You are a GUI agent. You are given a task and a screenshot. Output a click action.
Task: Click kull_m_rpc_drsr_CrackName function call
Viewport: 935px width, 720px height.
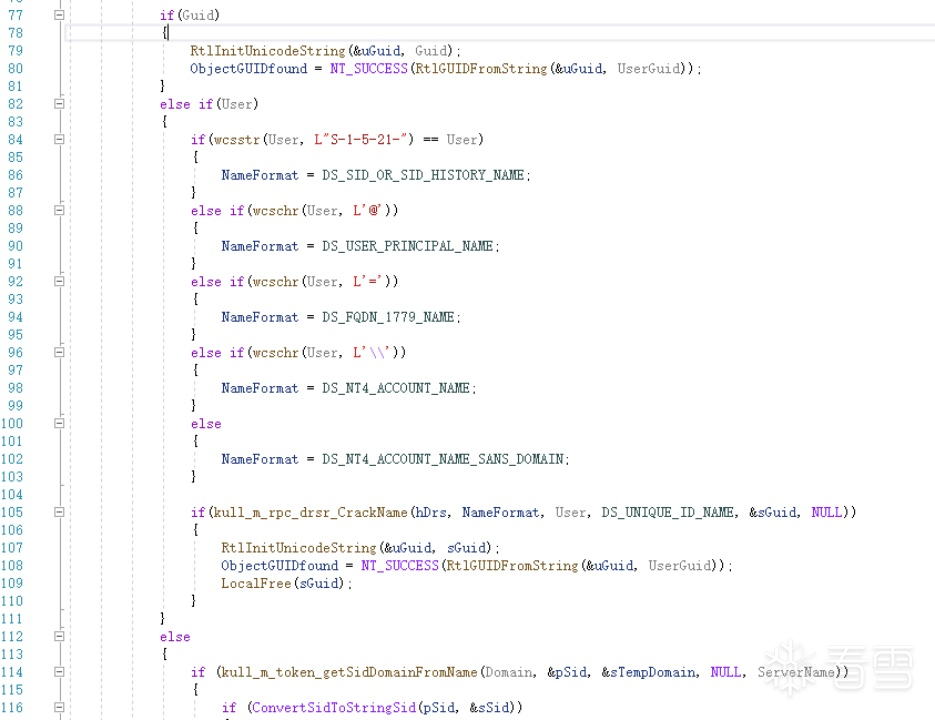[x=311, y=512]
